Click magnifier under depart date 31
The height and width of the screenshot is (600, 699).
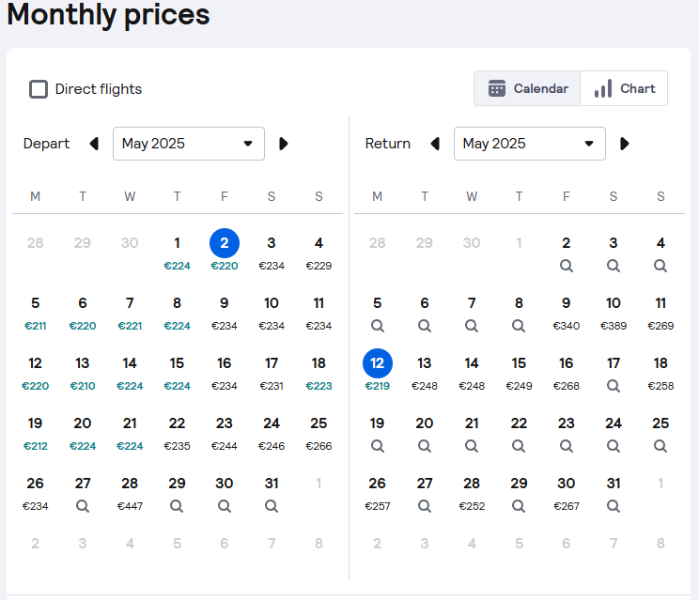(x=271, y=506)
